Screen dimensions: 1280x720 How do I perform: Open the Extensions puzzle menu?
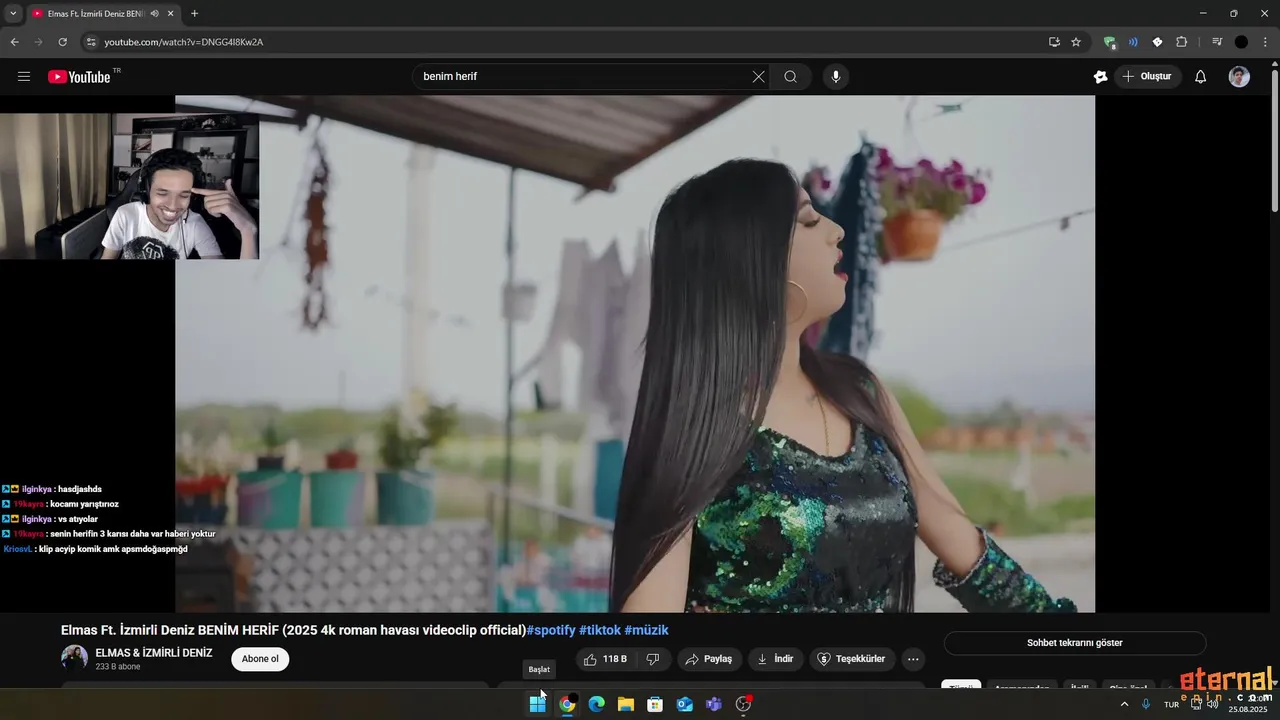click(x=1181, y=42)
